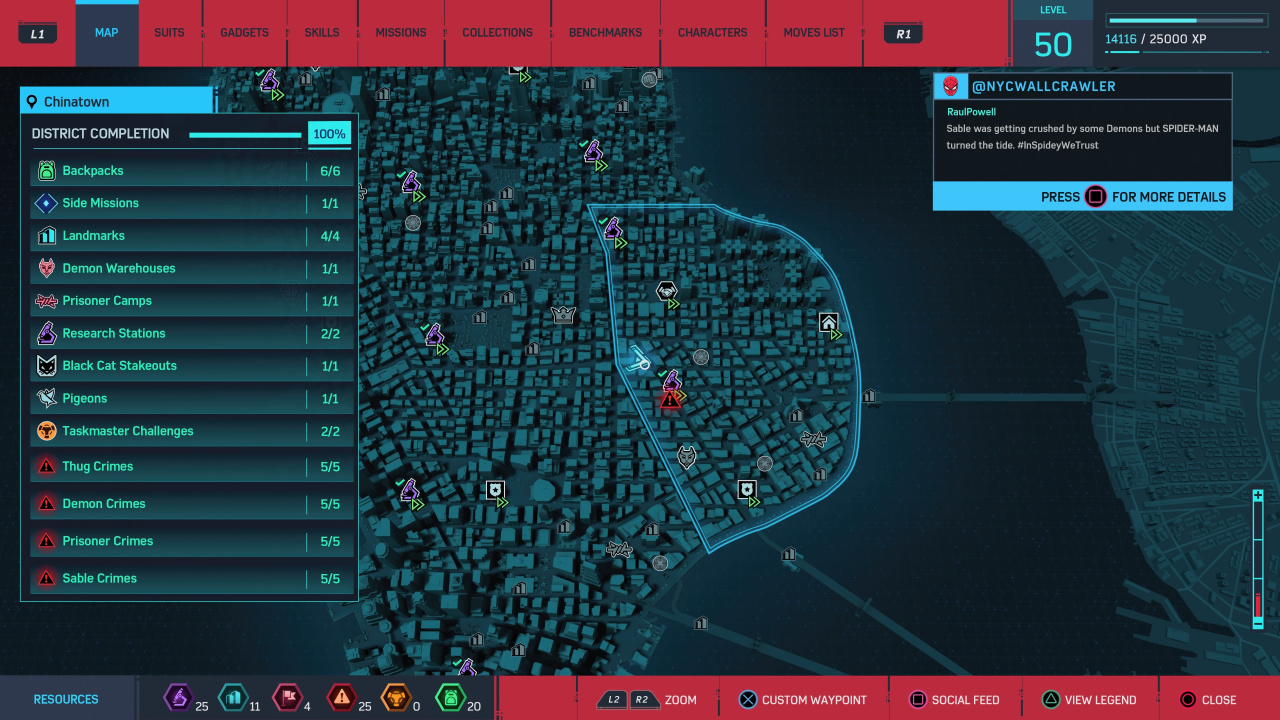Click the XP progress bar
1280x720 pixels.
[x=1185, y=20]
